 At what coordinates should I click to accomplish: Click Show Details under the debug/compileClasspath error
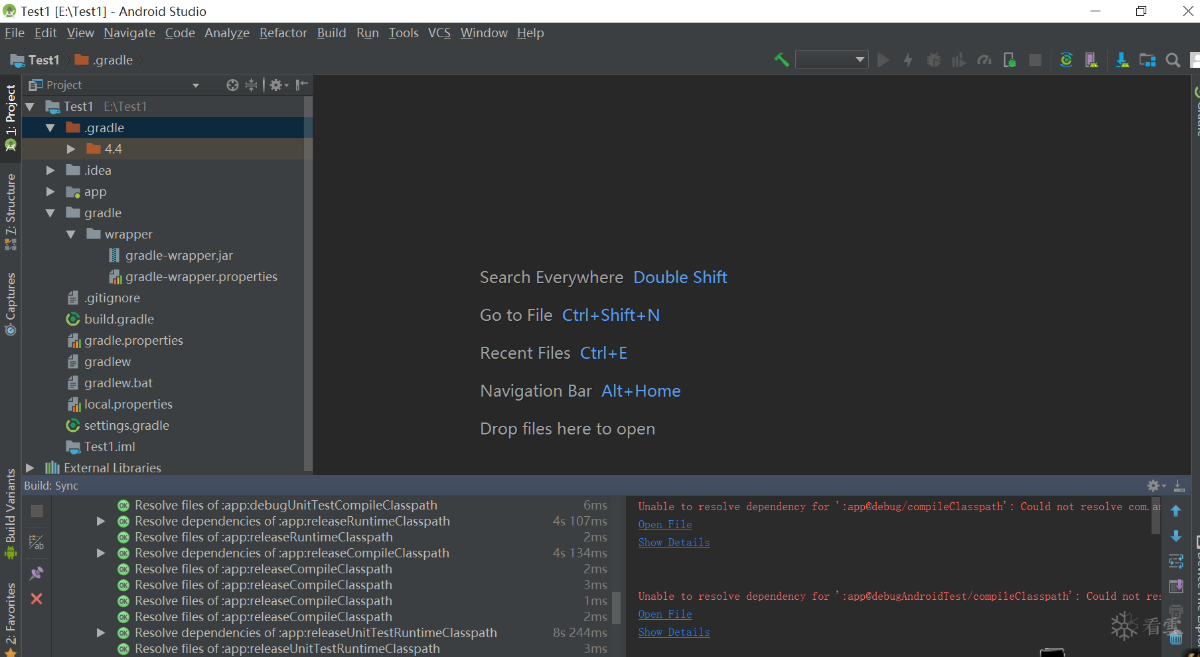674,542
